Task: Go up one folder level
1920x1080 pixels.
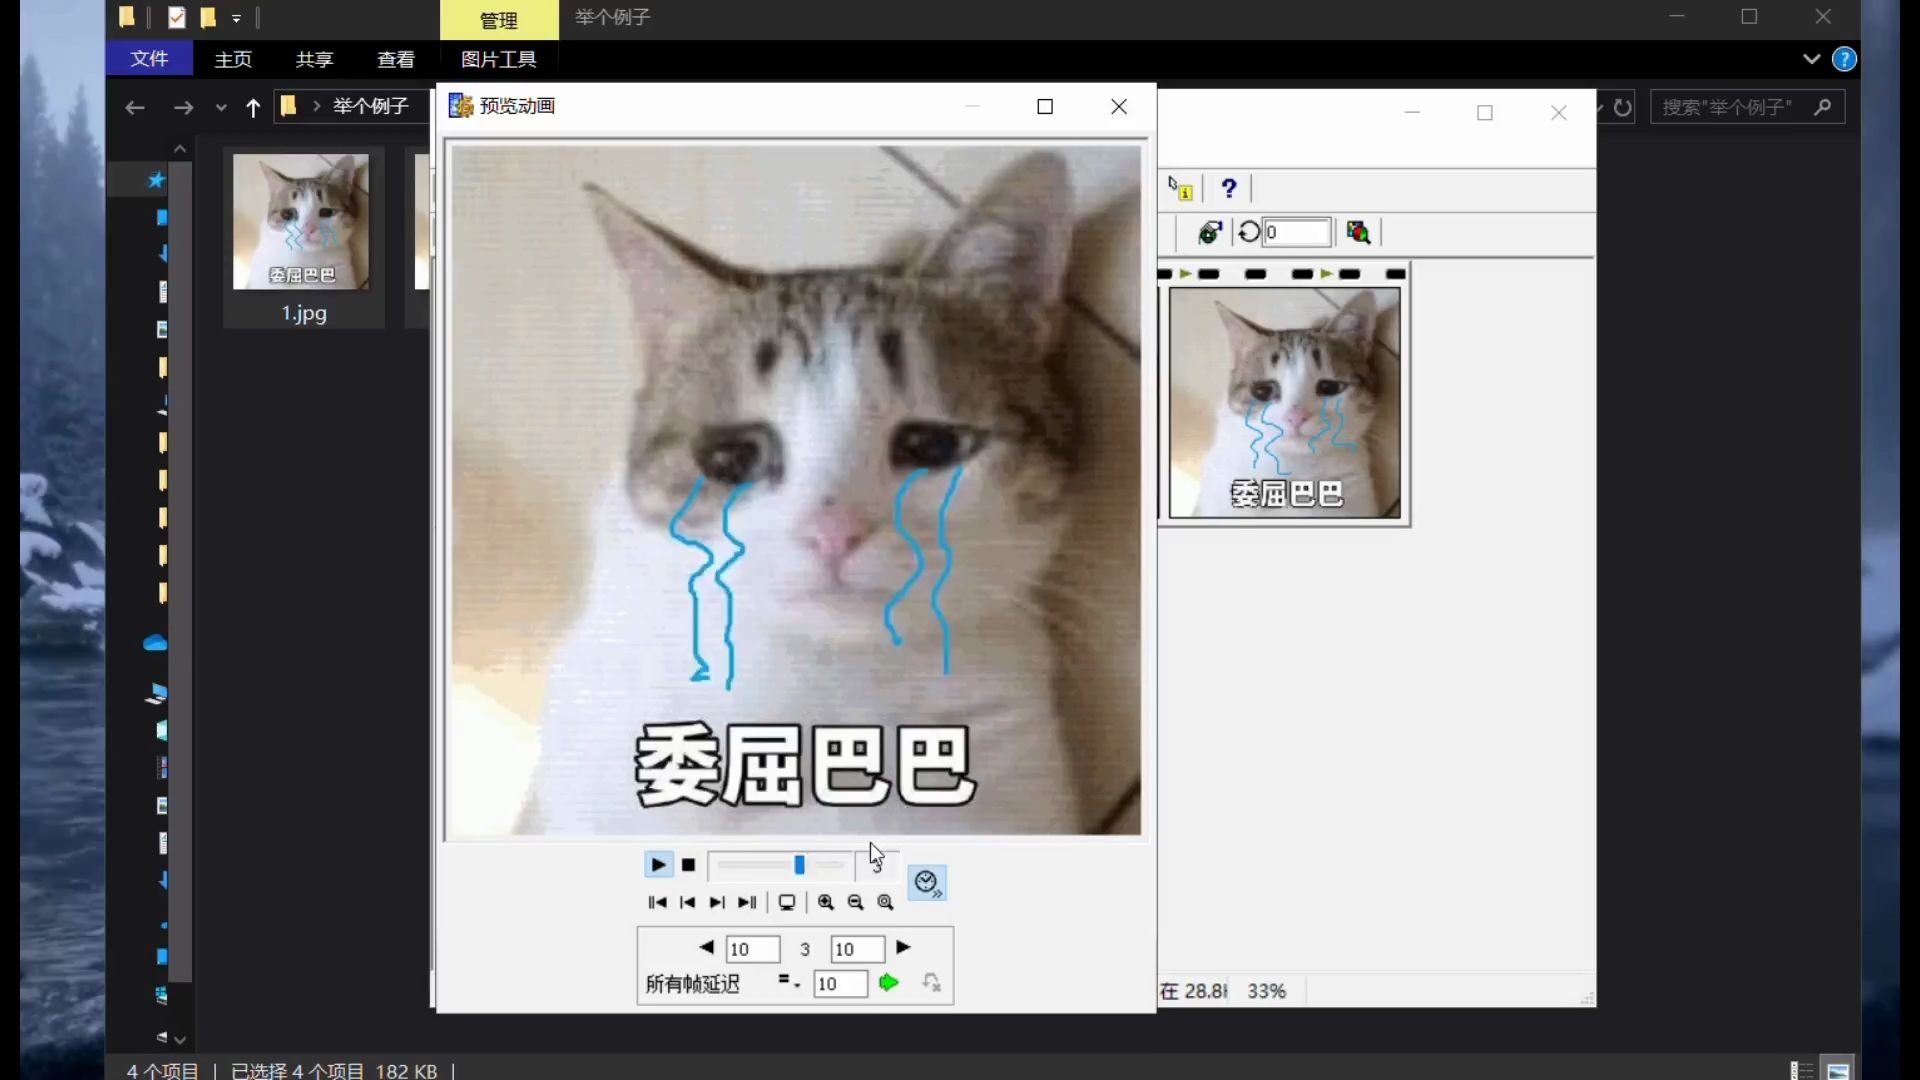Action: click(x=253, y=107)
